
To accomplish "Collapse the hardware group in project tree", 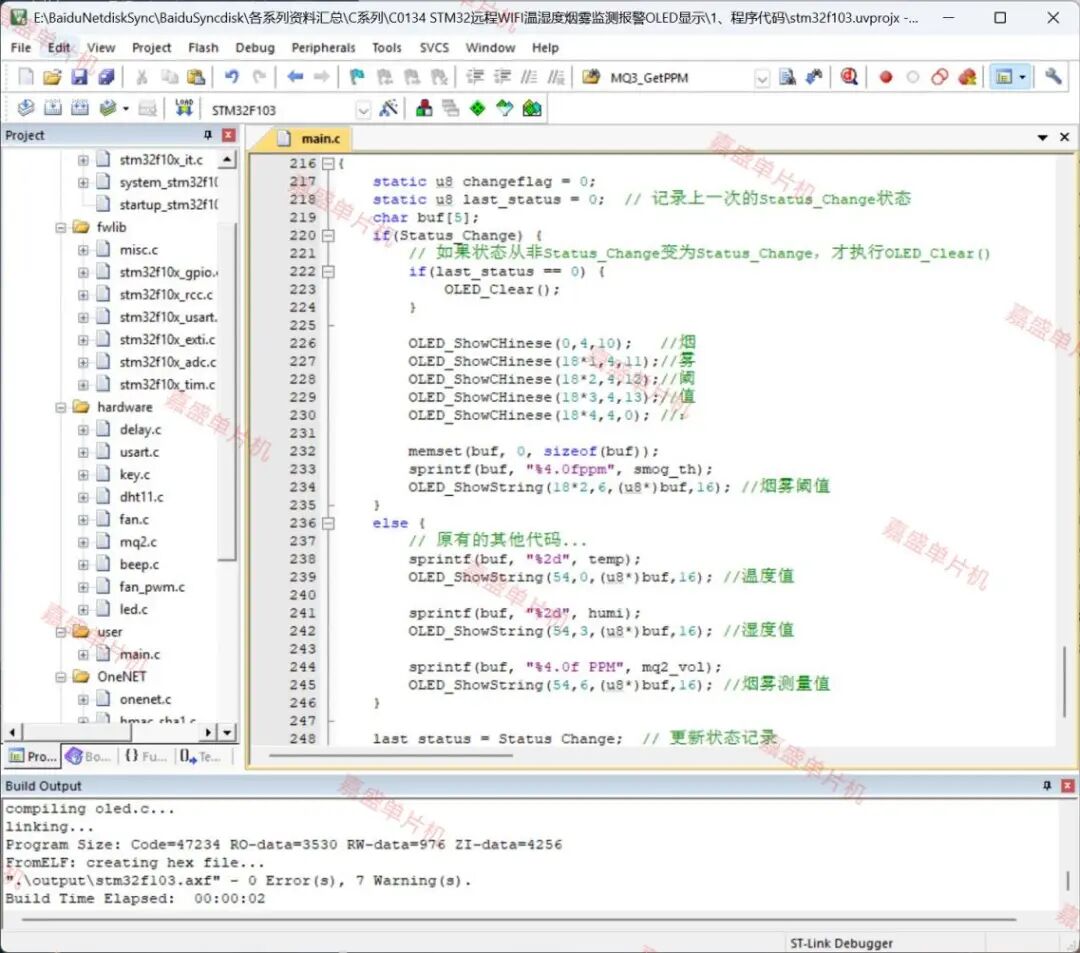I will (x=61, y=408).
